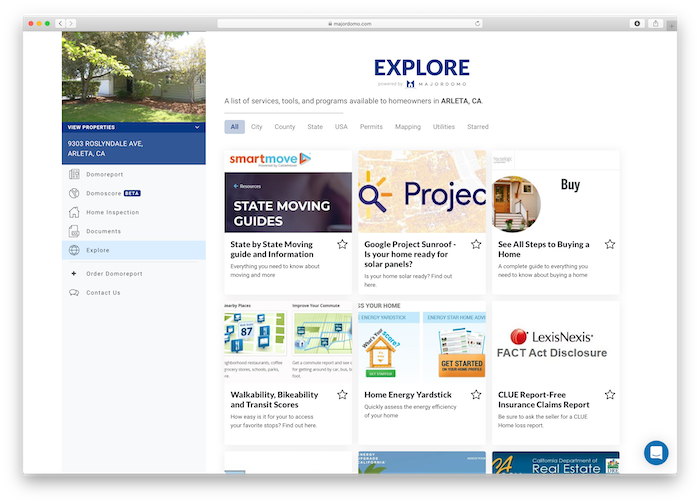700x504 pixels.
Task: Open Home Energy Yardstick card title
Action: click(x=408, y=395)
